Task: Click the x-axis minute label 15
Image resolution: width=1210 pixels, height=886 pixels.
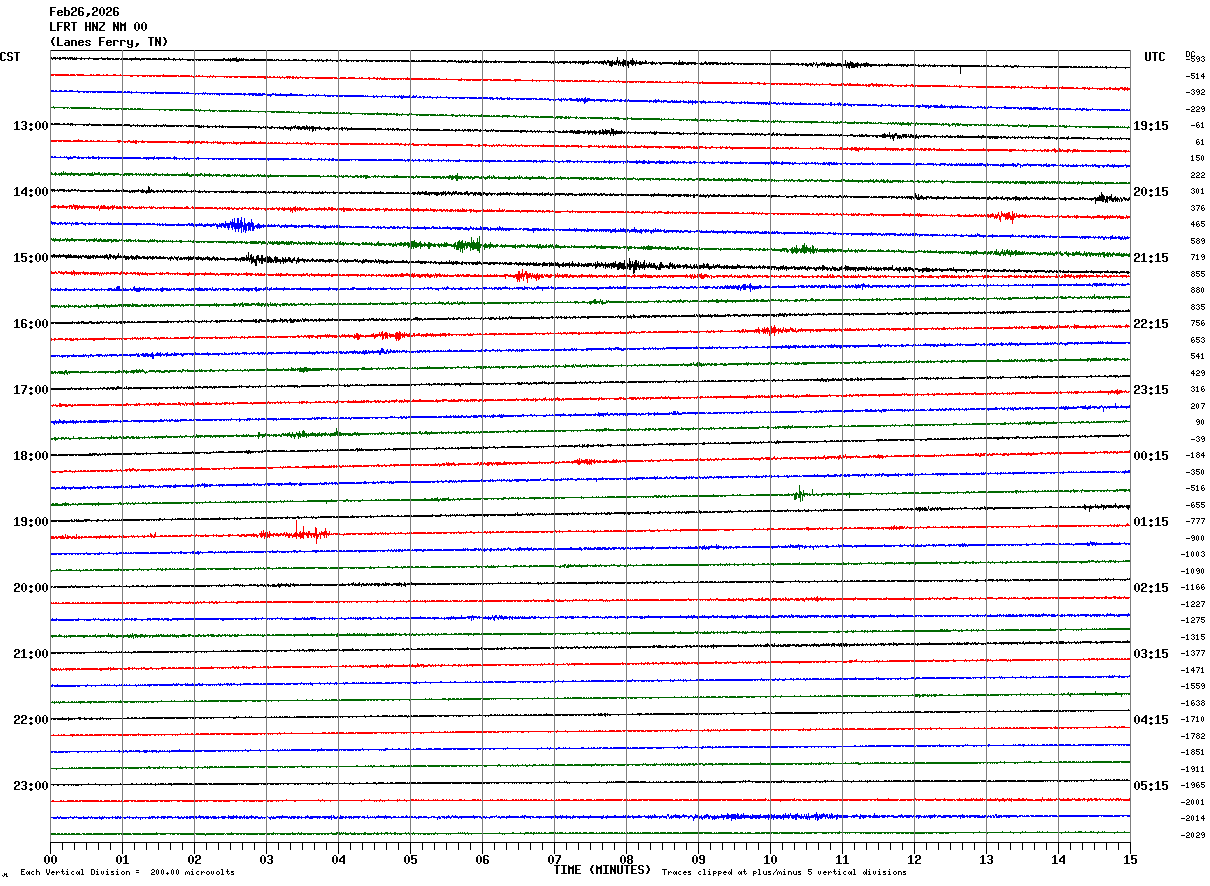Action: click(x=1130, y=859)
